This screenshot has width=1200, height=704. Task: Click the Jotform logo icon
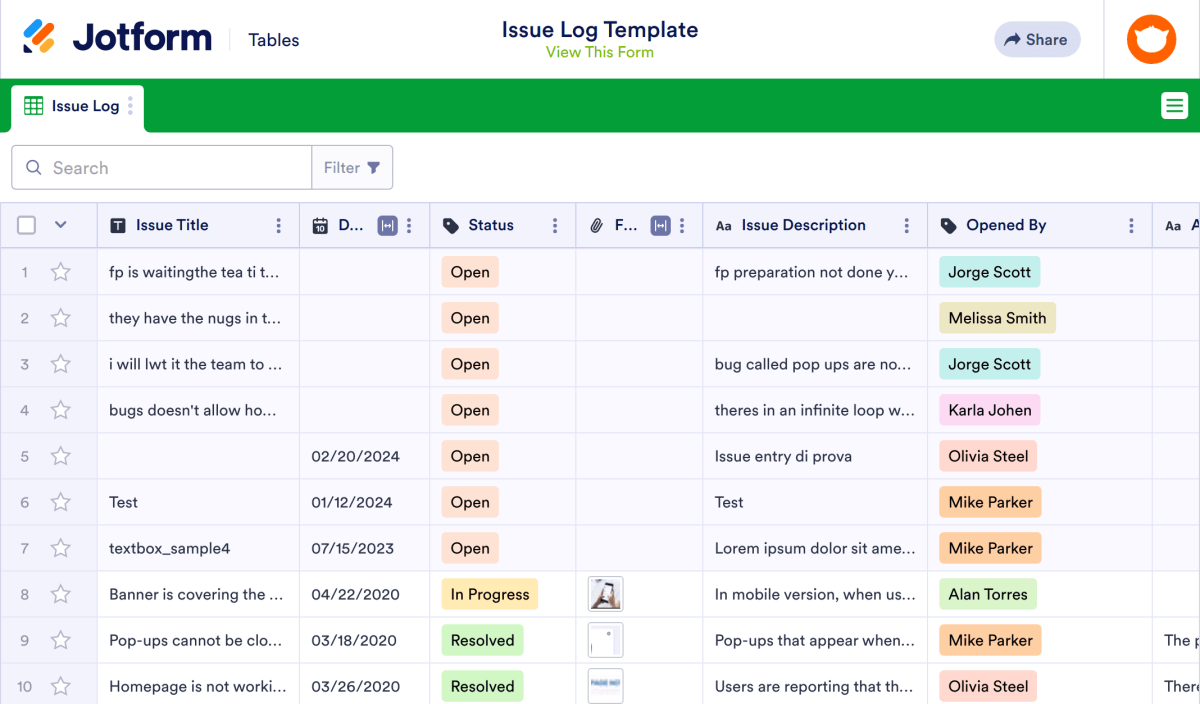(40, 38)
